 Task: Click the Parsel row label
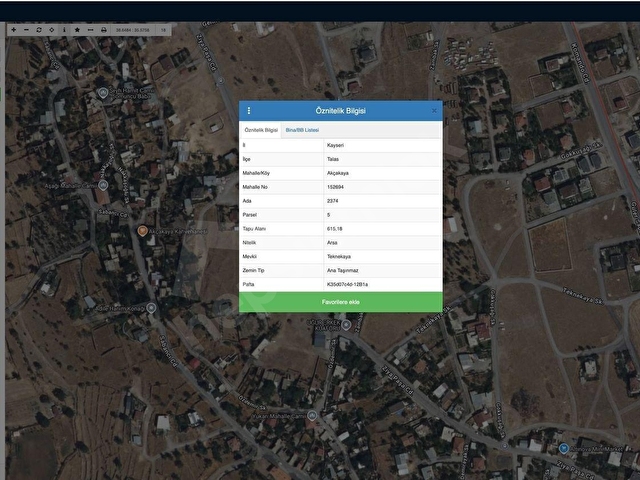click(249, 215)
